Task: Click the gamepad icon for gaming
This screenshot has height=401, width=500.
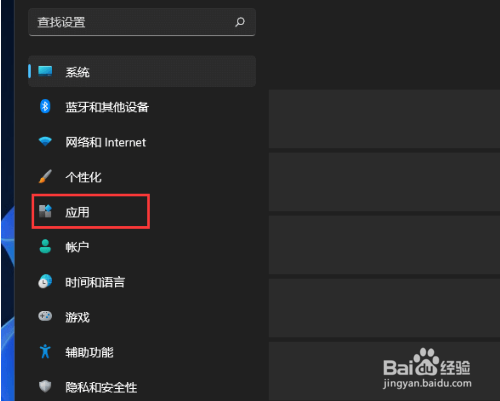Action: (x=45, y=316)
